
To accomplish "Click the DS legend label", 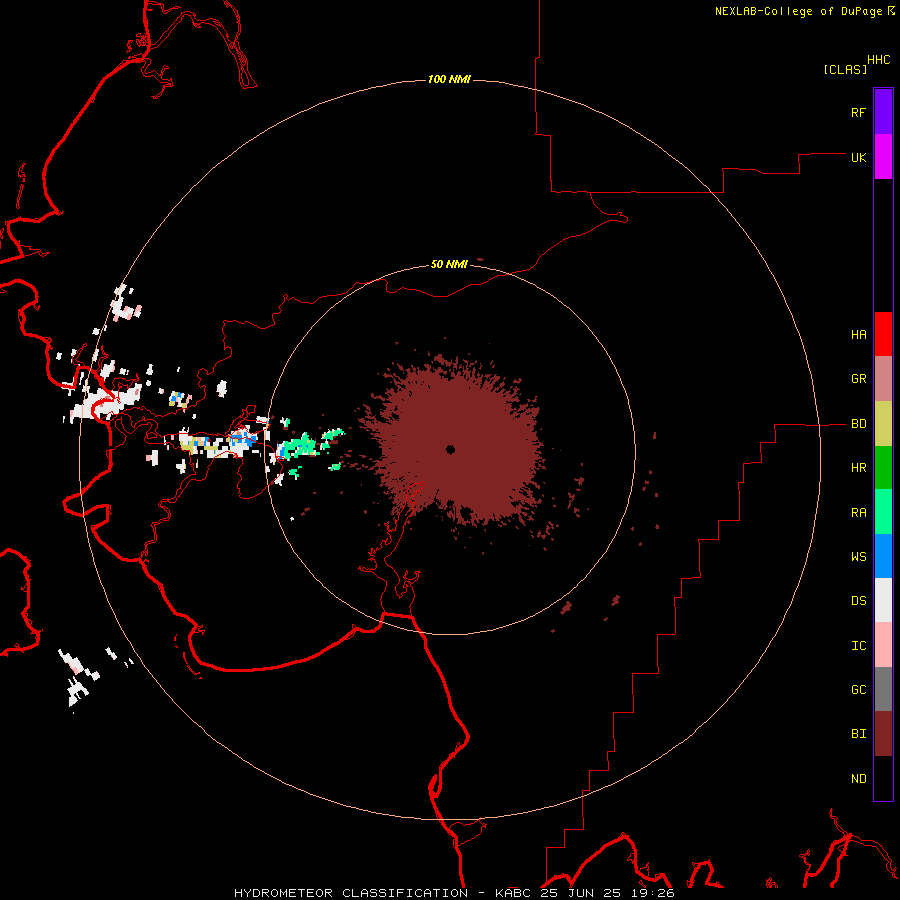I will (x=858, y=600).
